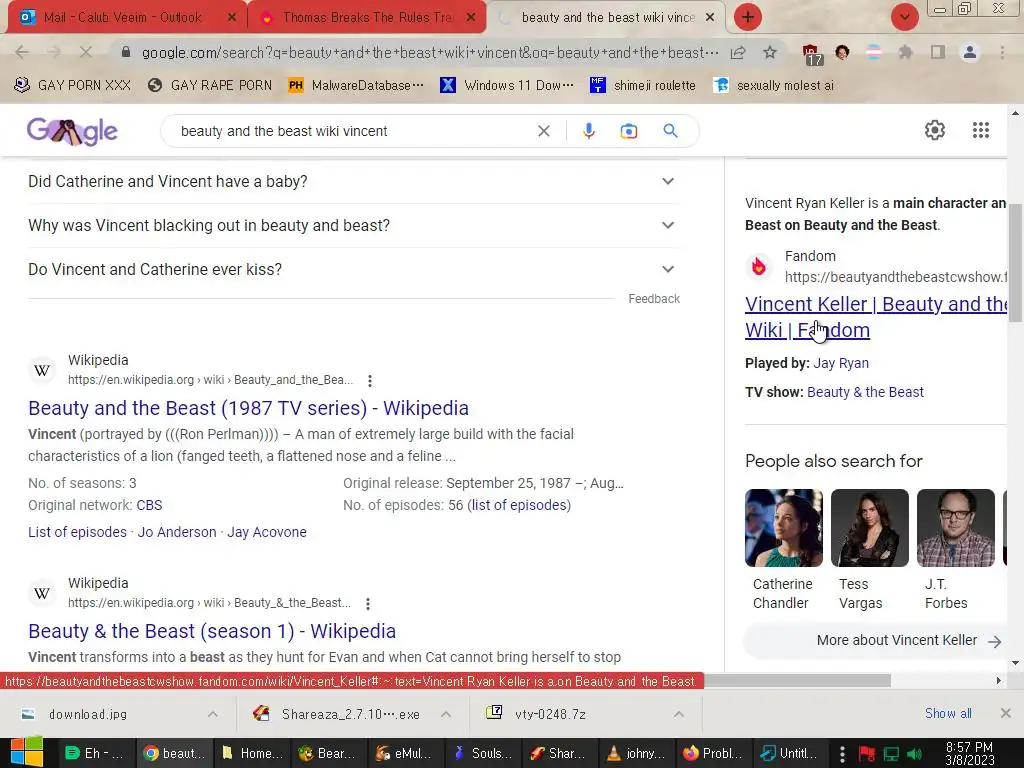Viewport: 1024px width, 768px height.
Task: Show overflow taskbar items
Action: [842, 754]
